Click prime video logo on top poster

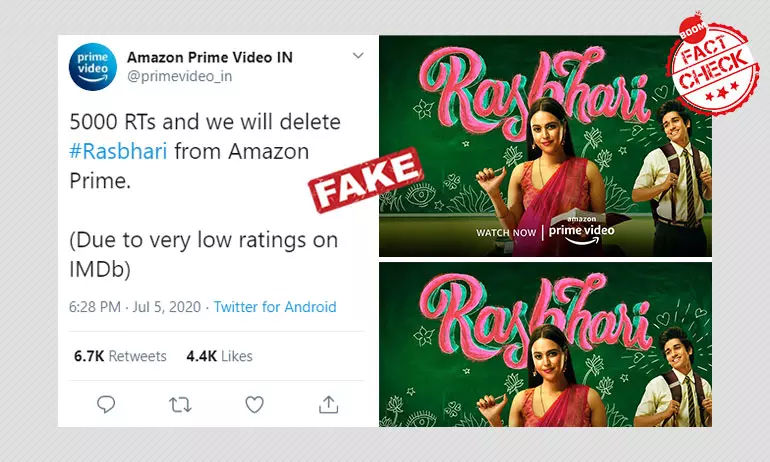[x=581, y=230]
